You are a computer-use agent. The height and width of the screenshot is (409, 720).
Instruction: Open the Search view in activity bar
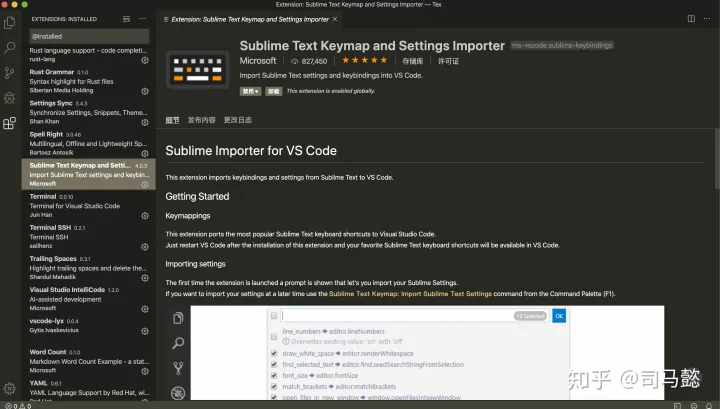(x=9, y=47)
